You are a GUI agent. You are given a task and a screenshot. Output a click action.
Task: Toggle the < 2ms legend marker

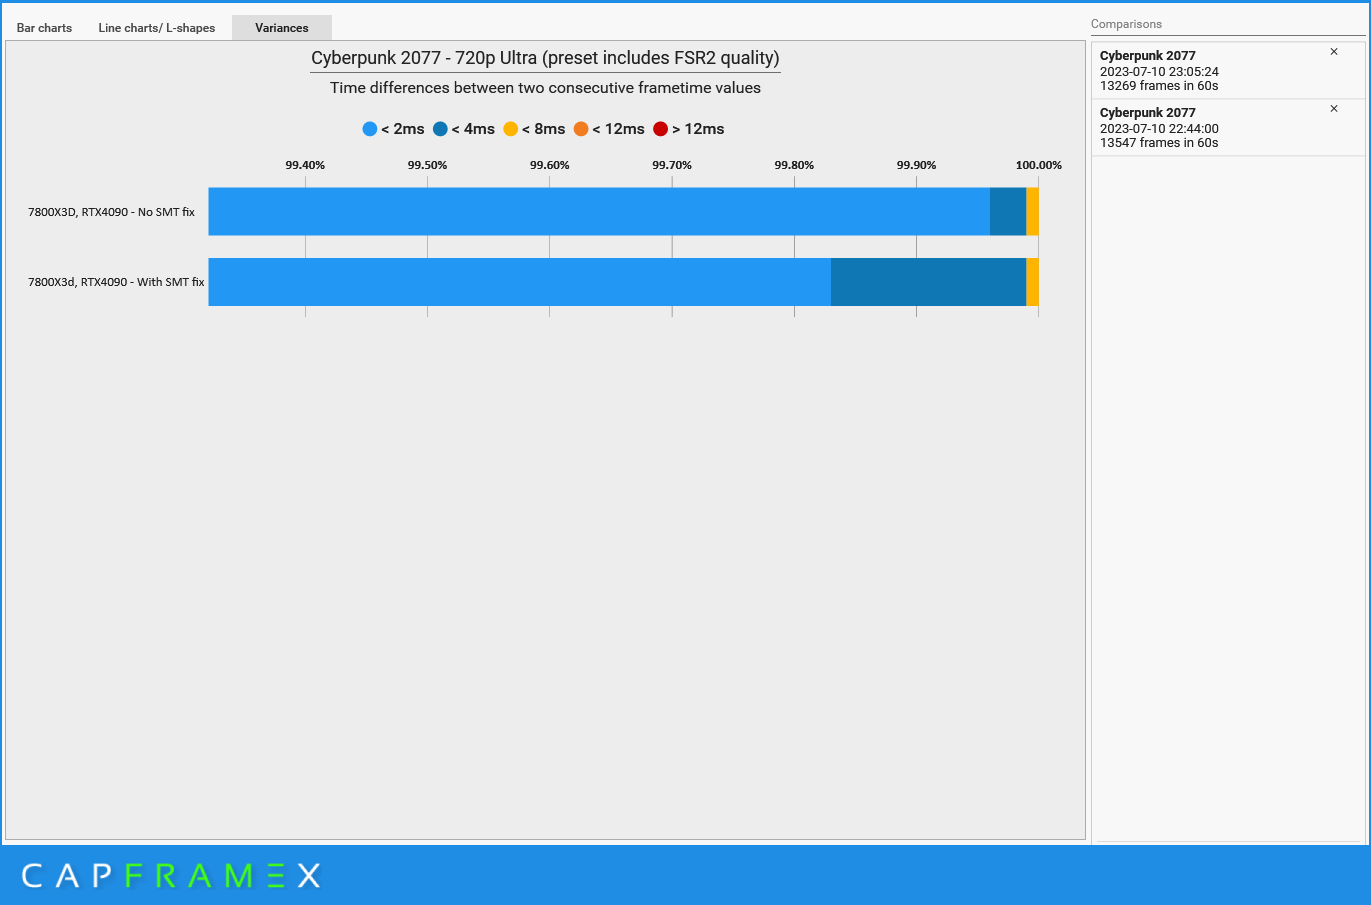tap(370, 129)
